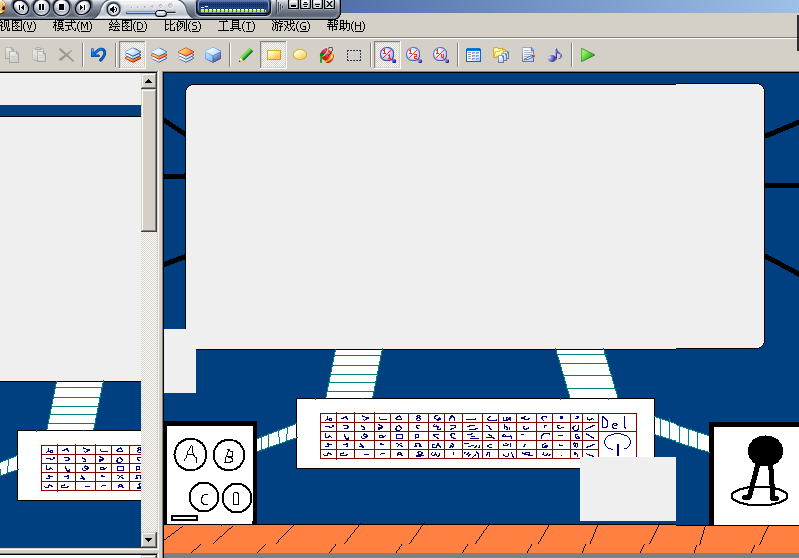Pick the striped stairs tile in tileset palette

[x=76, y=406]
